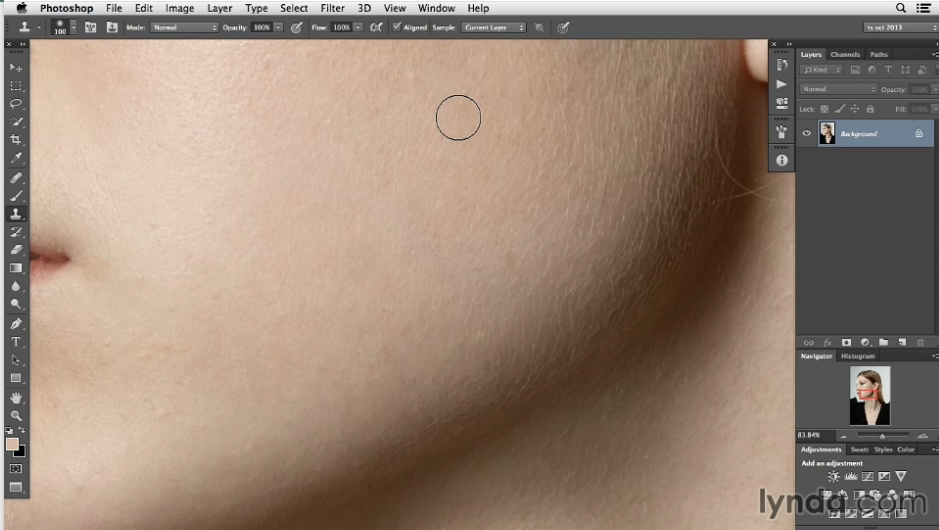Click Create new group folder button
The width and height of the screenshot is (939, 530).
coord(883,343)
